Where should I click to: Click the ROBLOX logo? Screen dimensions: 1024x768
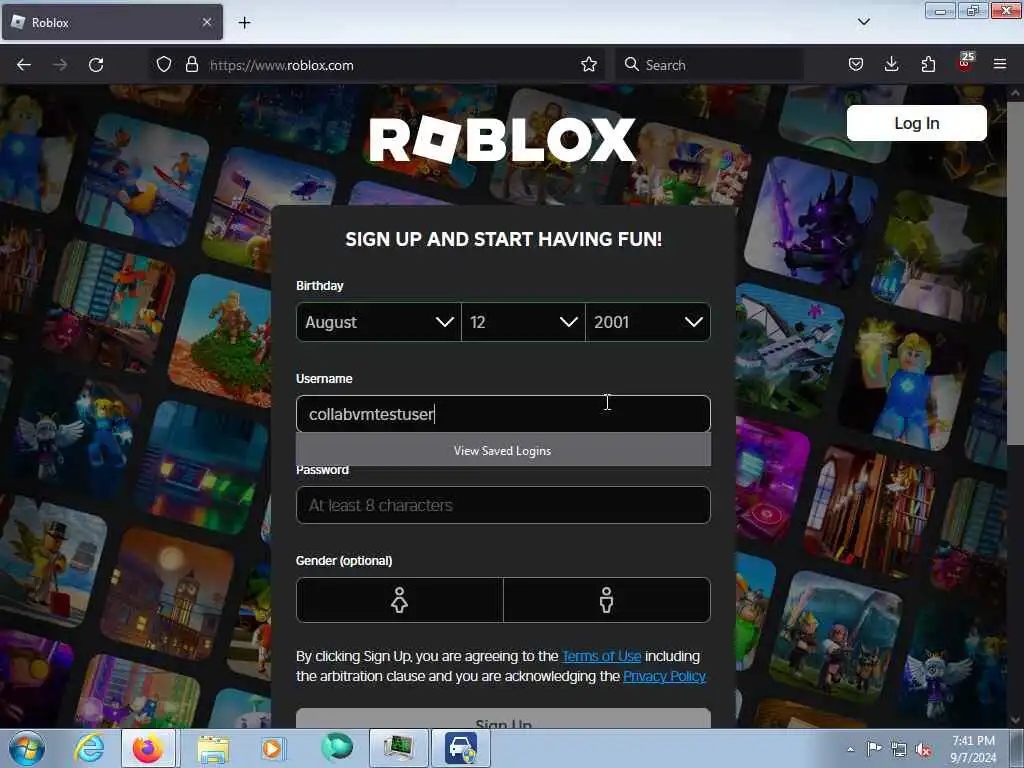[502, 140]
